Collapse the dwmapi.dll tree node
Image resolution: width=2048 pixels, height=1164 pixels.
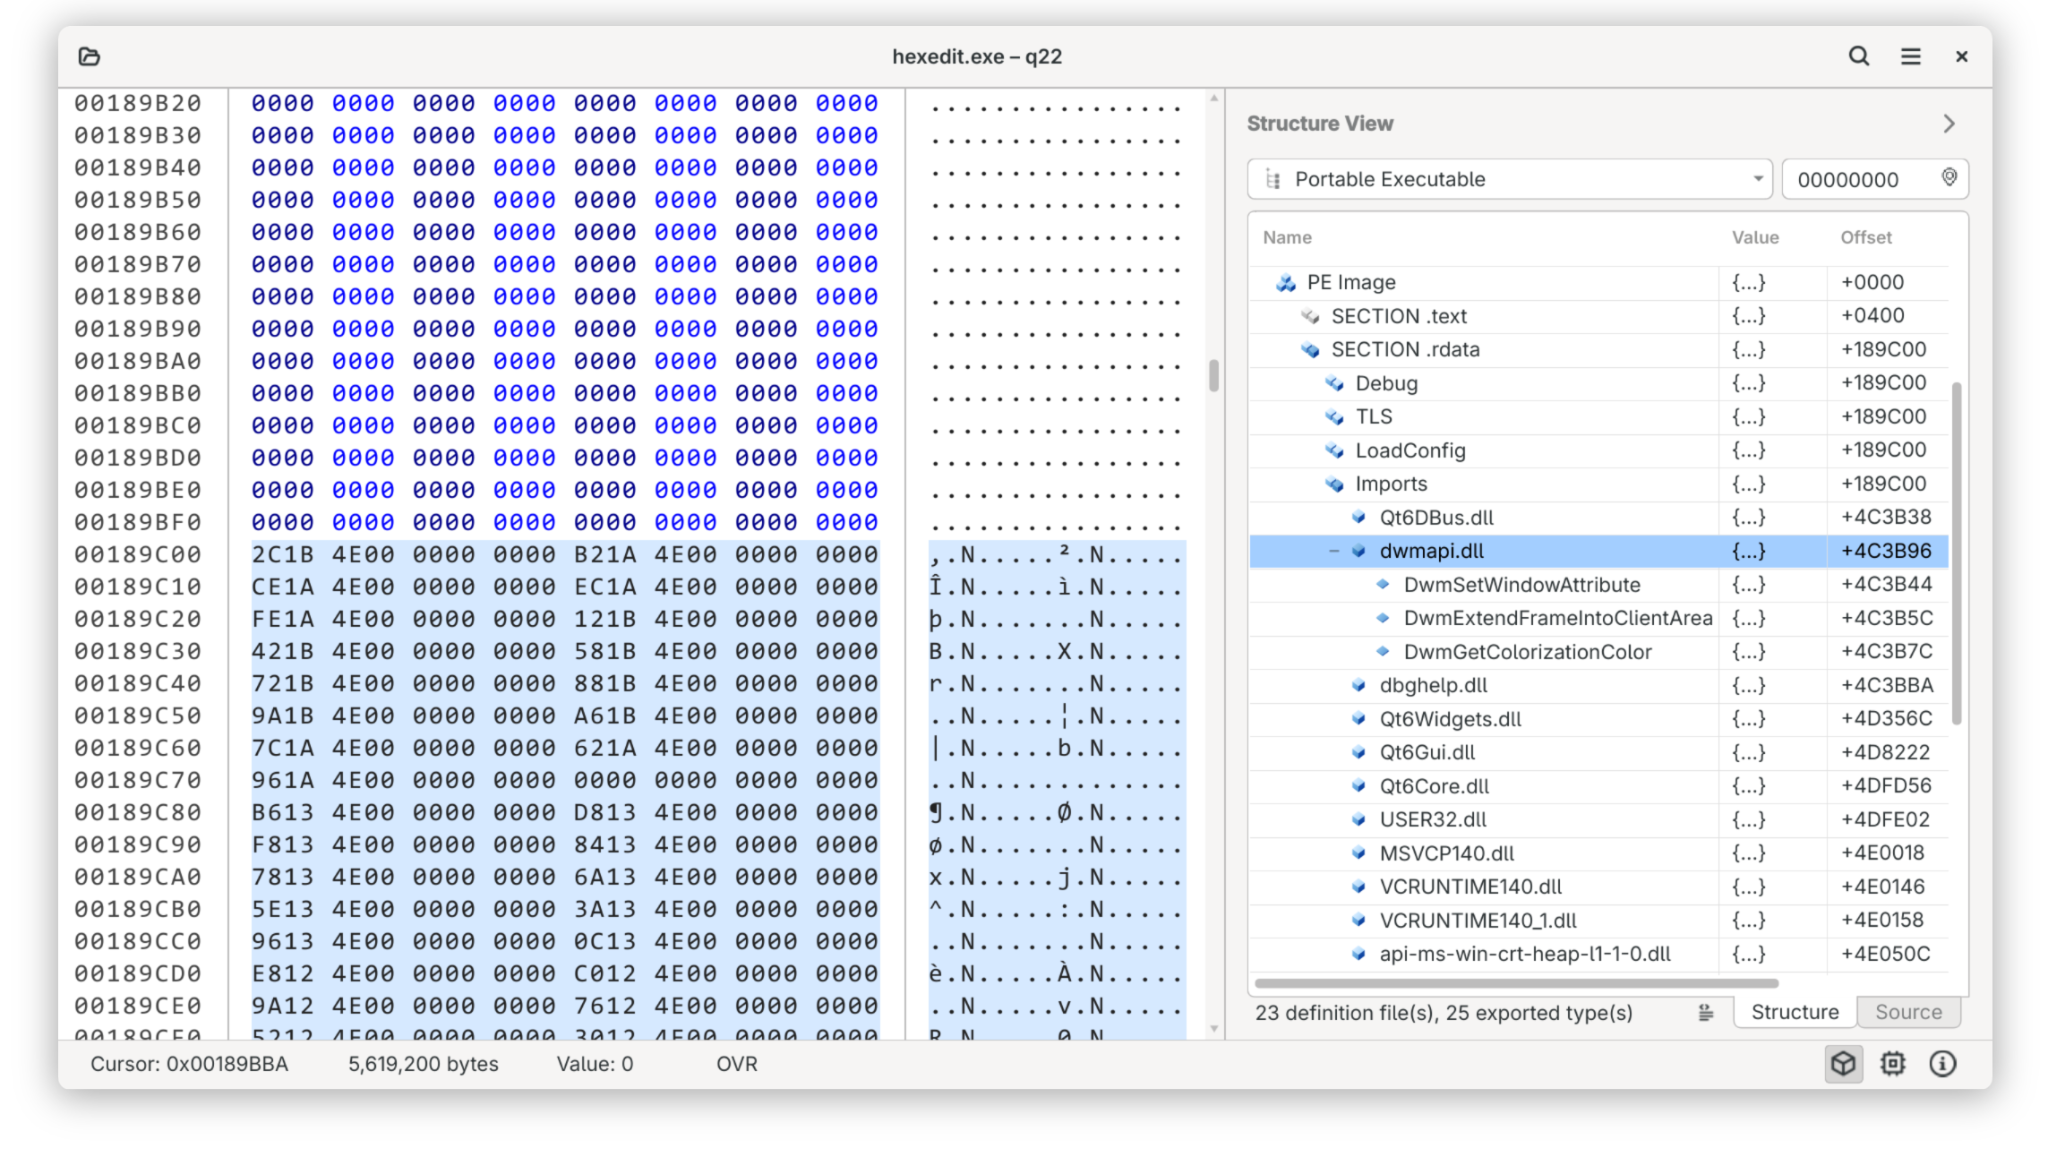point(1333,551)
